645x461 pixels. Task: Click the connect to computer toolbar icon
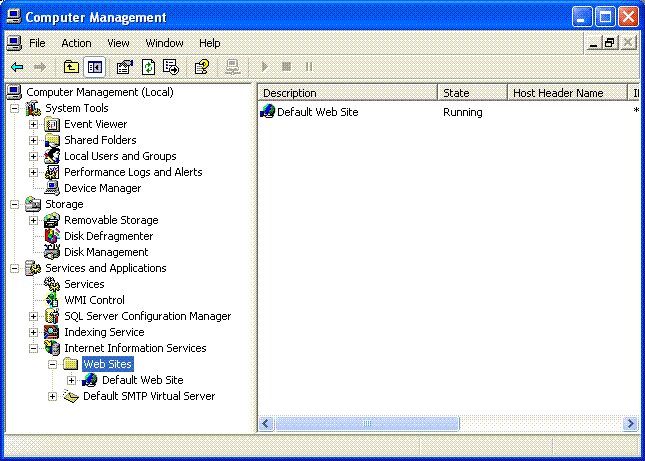coord(233,67)
